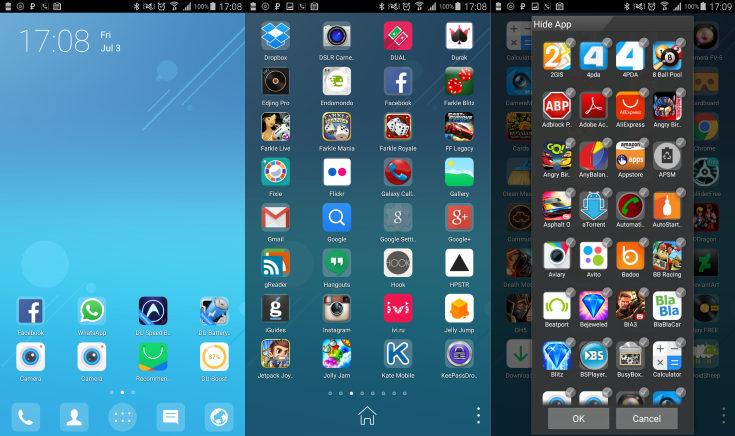
Task: Open Gmail in the app drawer
Action: pos(276,218)
